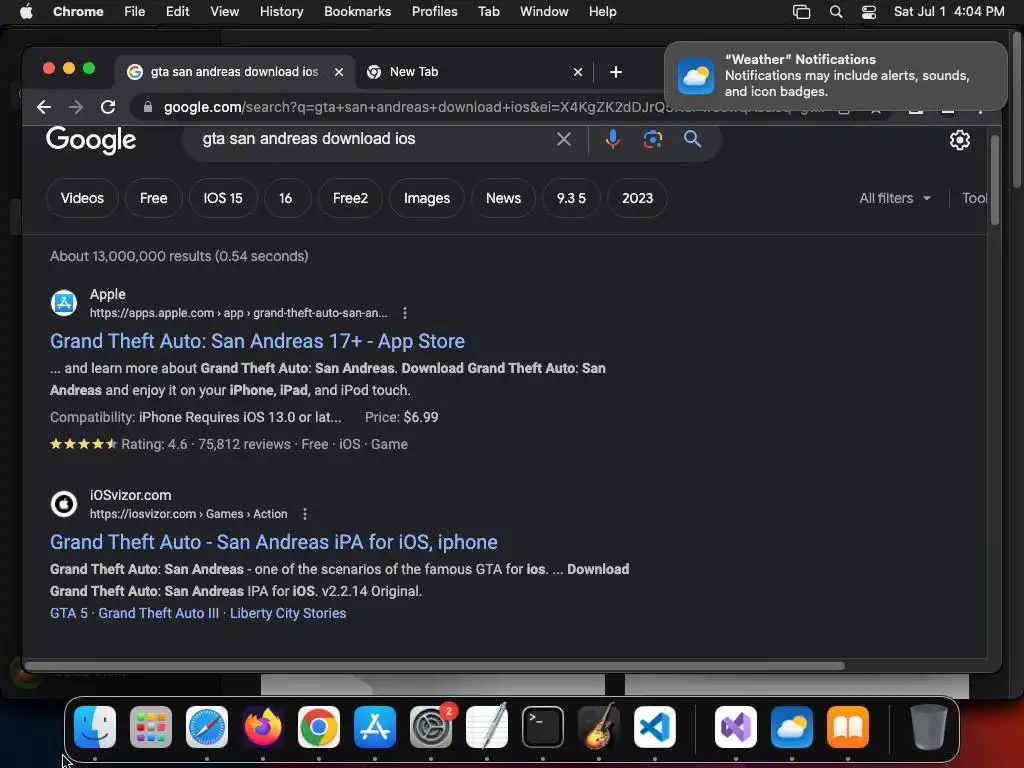Close the New Tab tab
Image resolution: width=1024 pixels, height=768 pixels.
coord(577,72)
